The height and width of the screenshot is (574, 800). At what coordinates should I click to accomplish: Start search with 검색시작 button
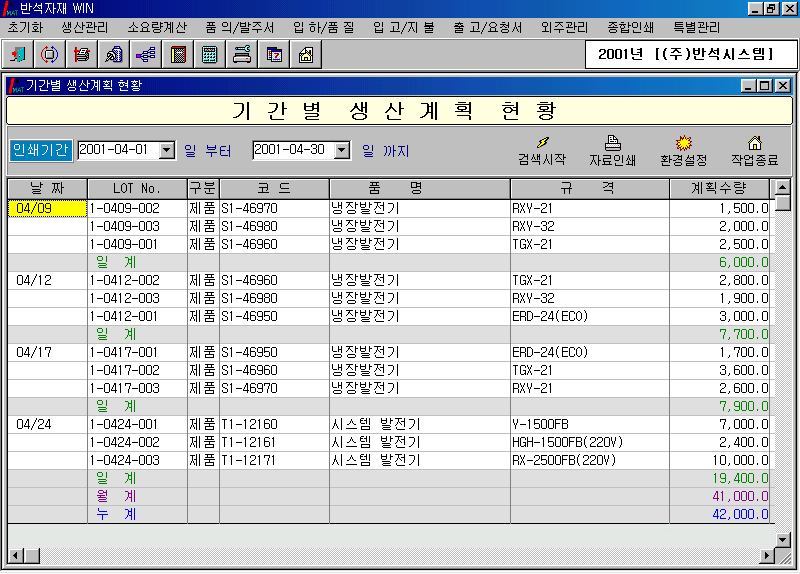click(x=541, y=151)
